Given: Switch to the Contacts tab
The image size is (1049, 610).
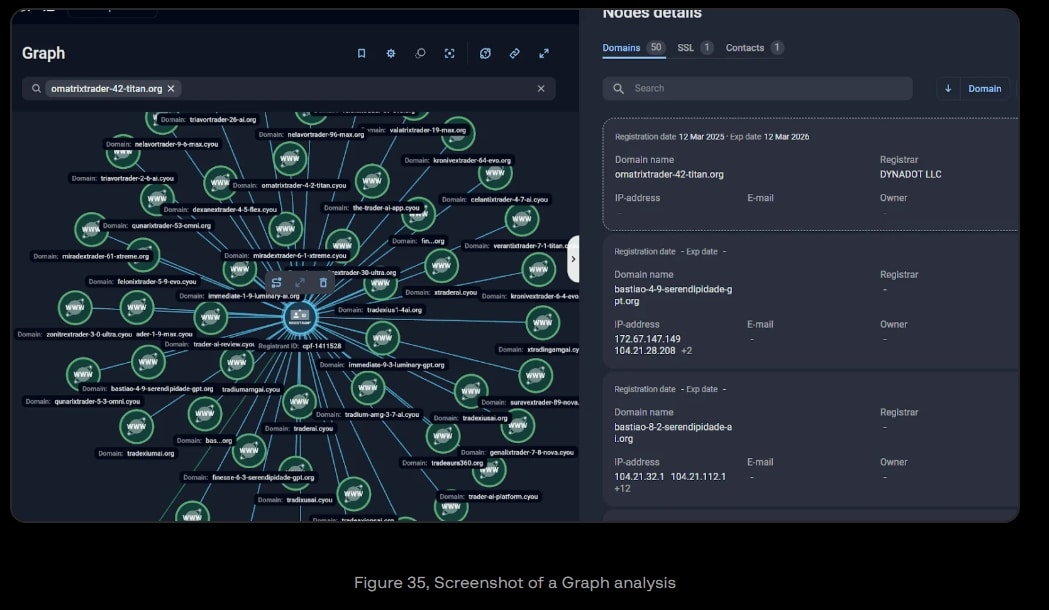Looking at the screenshot, I should pos(745,48).
